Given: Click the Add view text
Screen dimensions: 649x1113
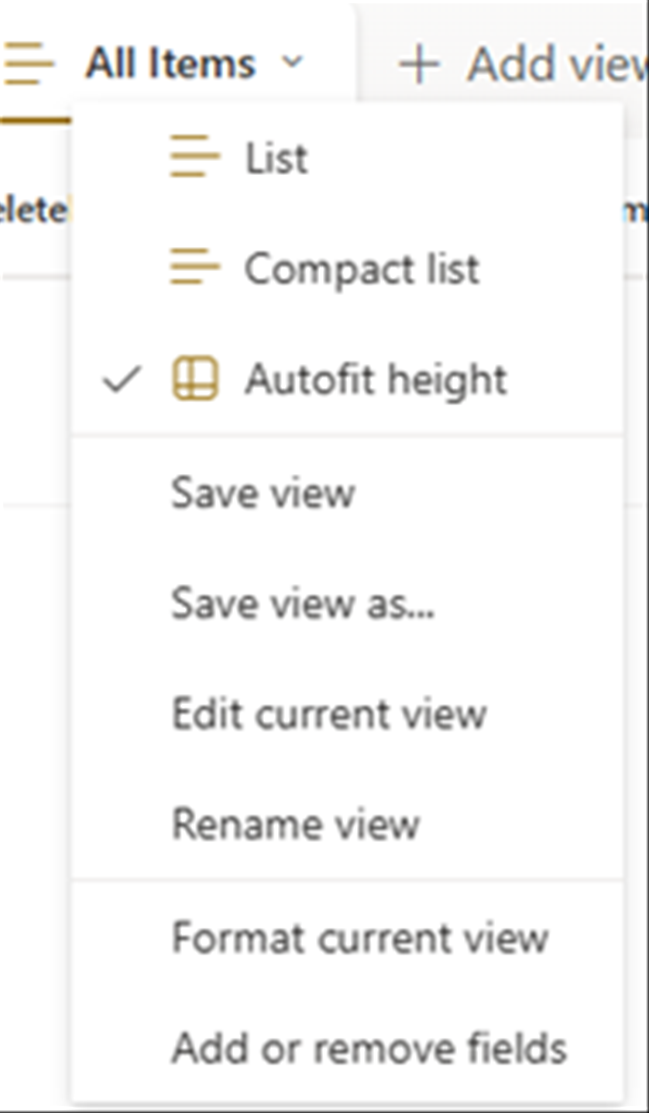Looking at the screenshot, I should [557, 64].
